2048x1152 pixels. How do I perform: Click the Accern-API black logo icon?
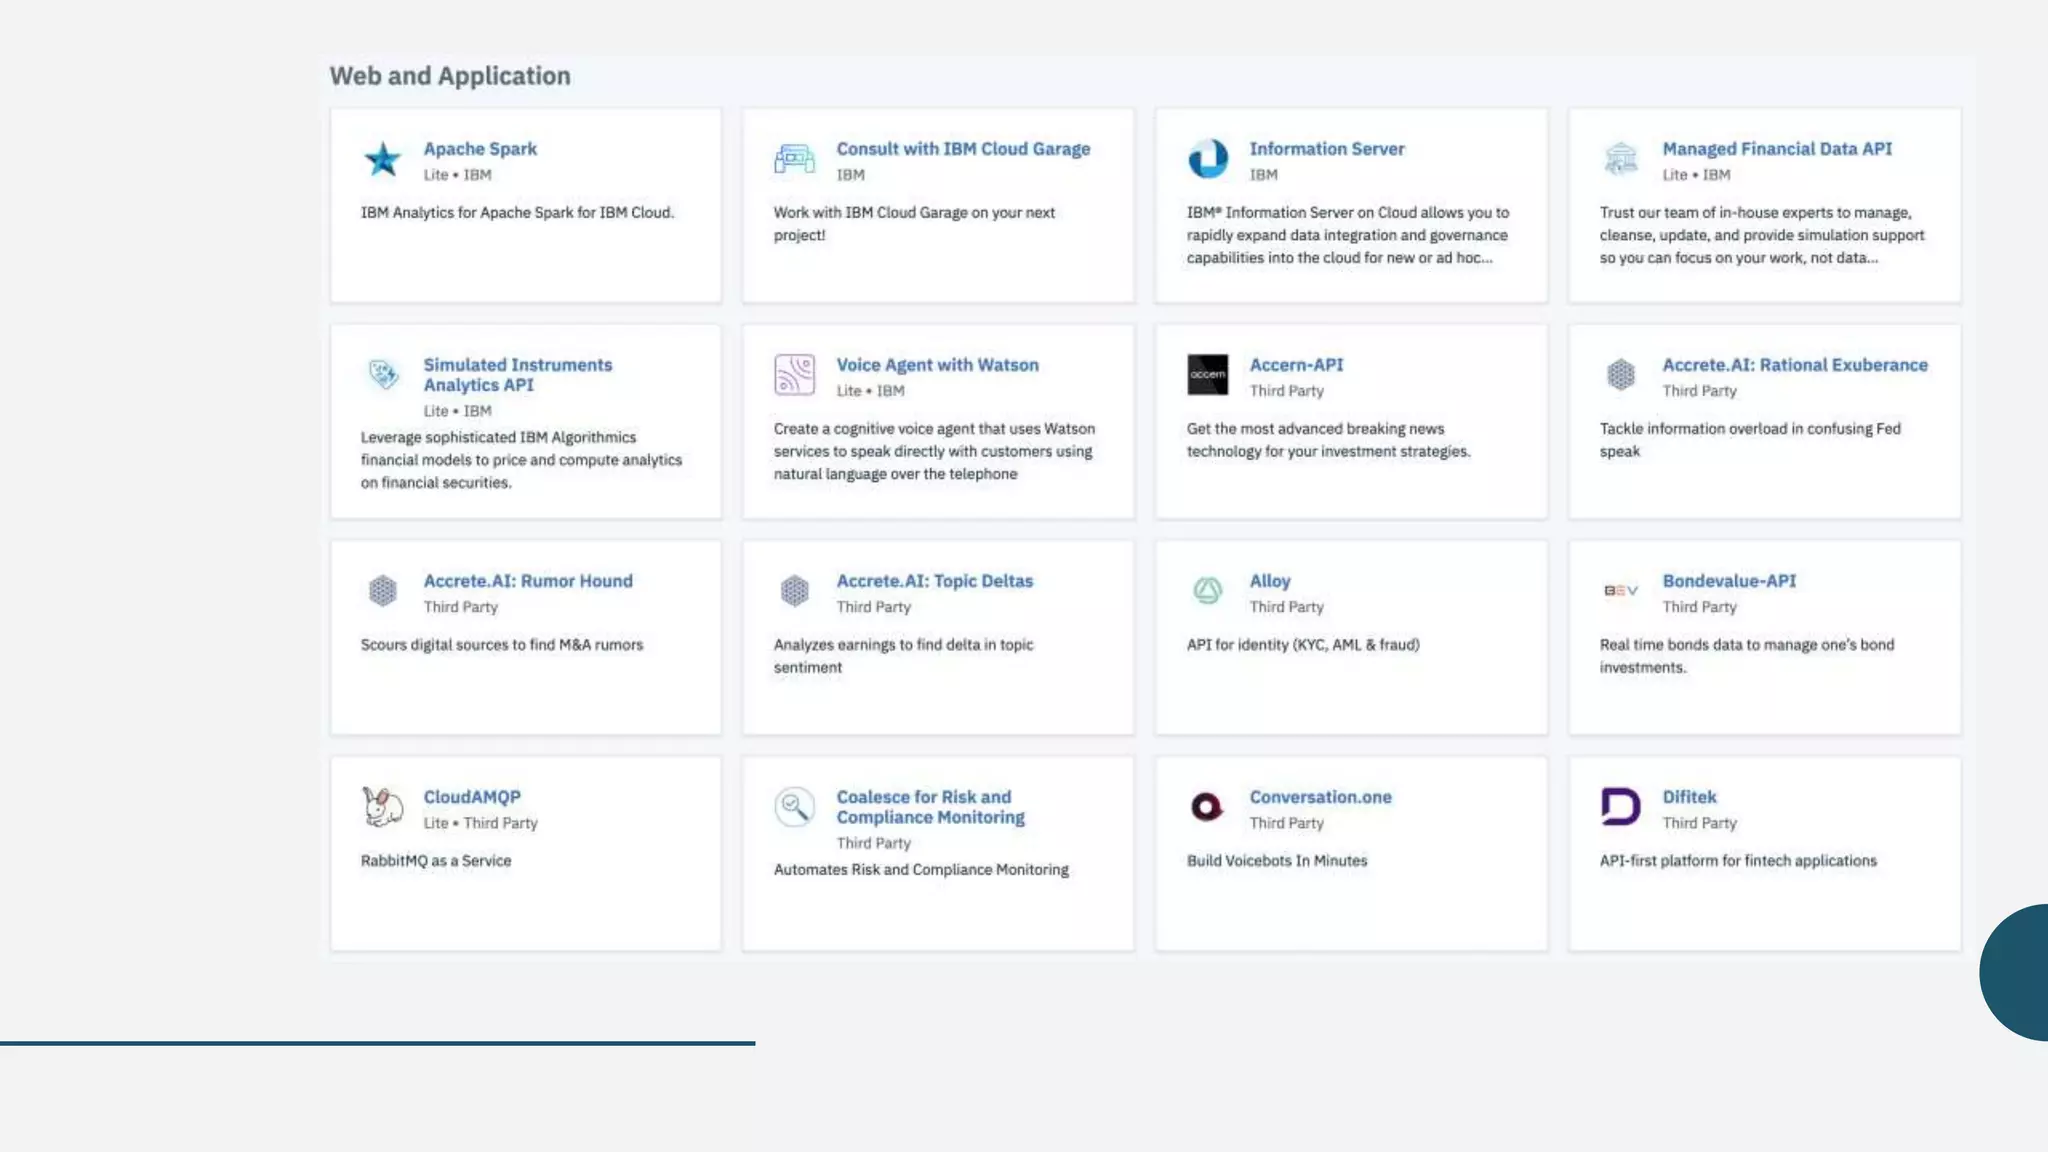[1208, 375]
